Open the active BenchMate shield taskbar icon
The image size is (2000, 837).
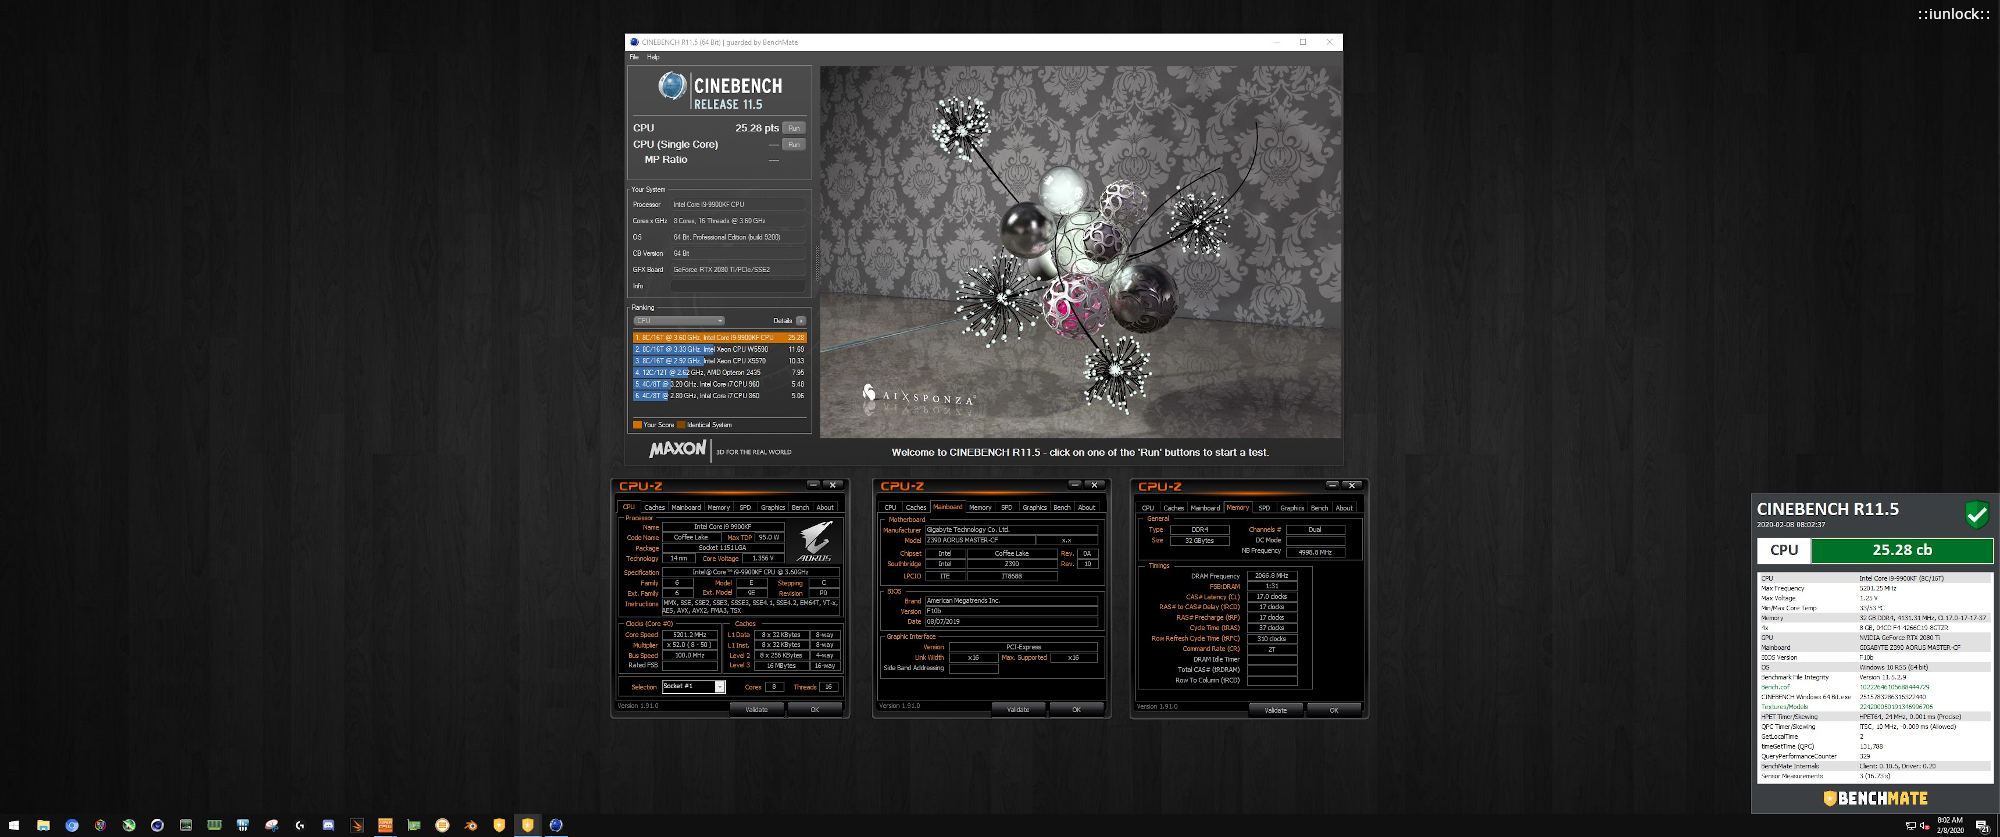tap(527, 825)
